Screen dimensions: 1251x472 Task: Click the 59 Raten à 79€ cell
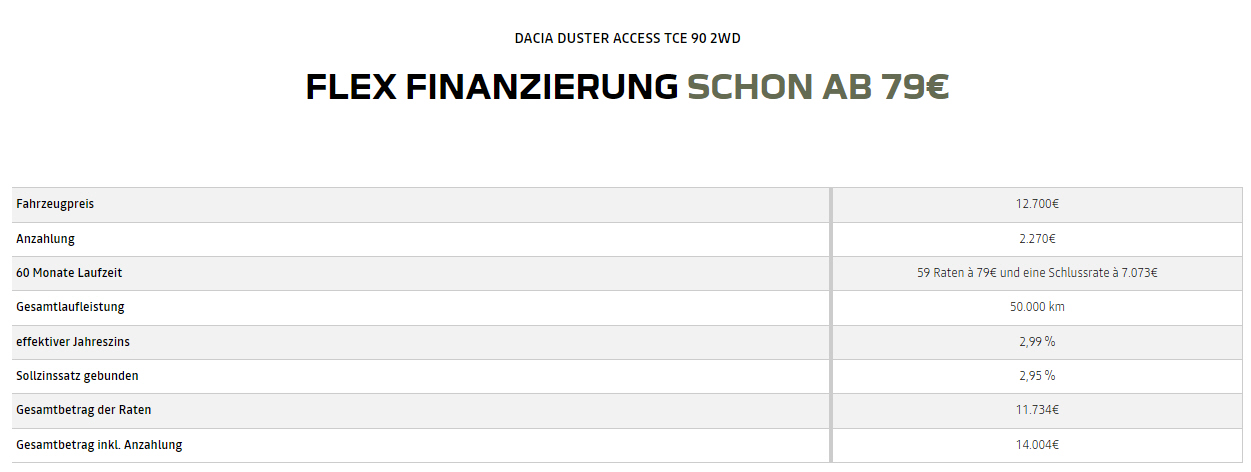[x=1037, y=273]
